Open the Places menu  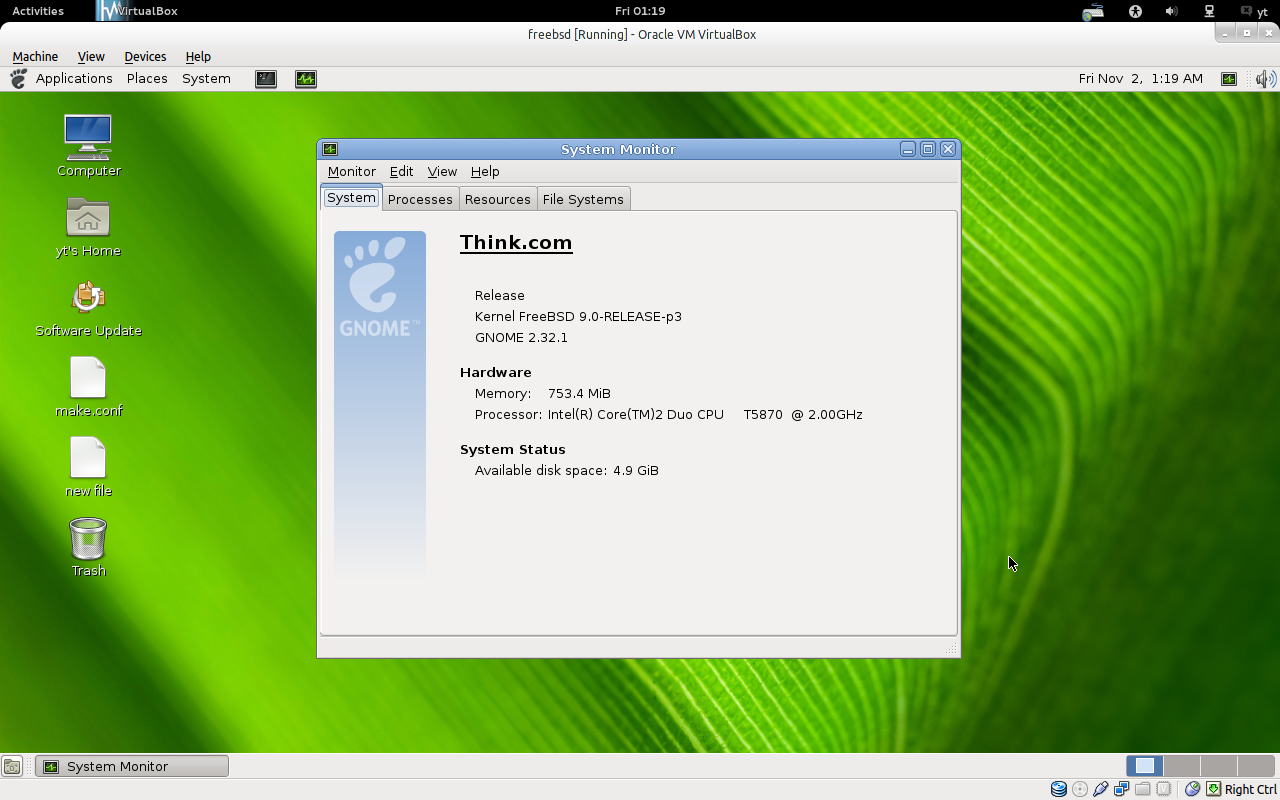tap(147, 79)
